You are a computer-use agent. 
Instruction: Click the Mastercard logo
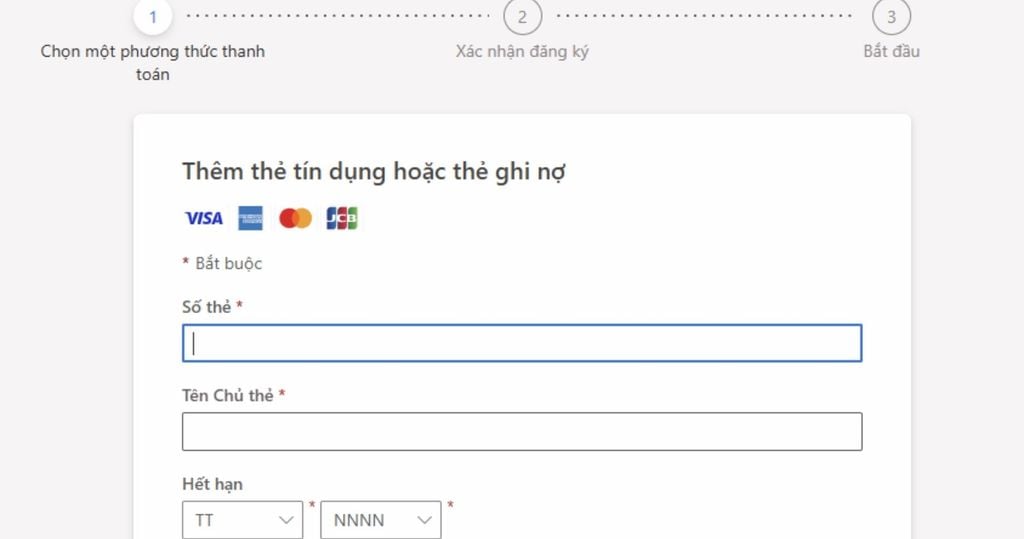(295, 218)
